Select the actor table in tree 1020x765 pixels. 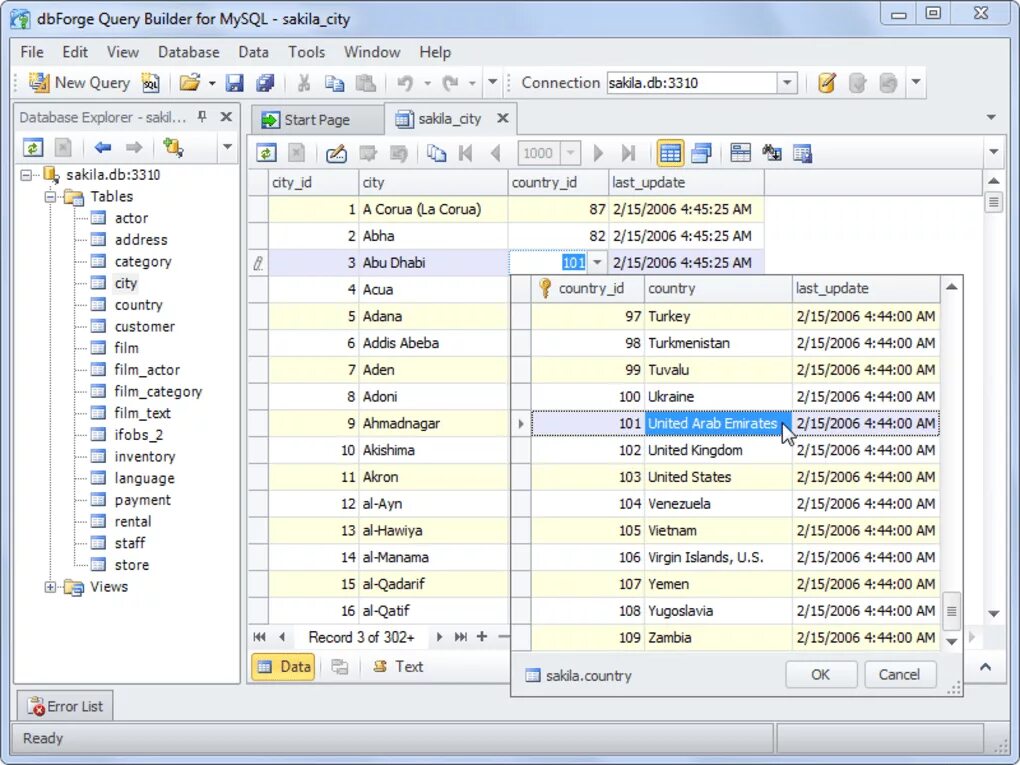click(131, 218)
